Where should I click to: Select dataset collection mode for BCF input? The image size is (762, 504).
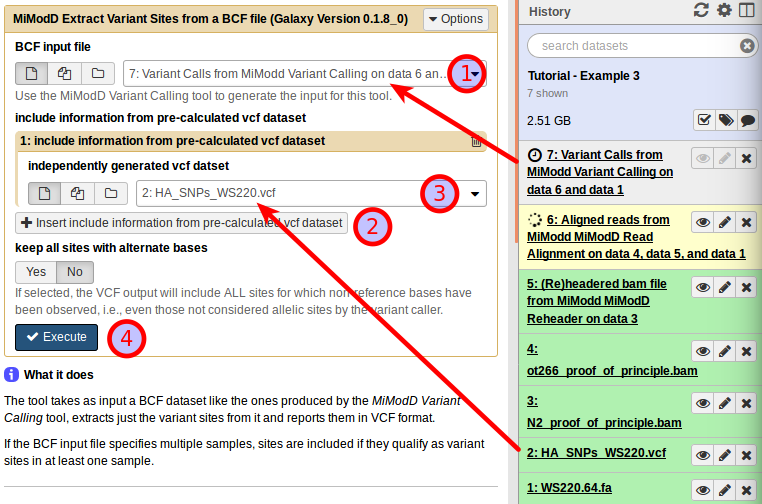tap(98, 73)
